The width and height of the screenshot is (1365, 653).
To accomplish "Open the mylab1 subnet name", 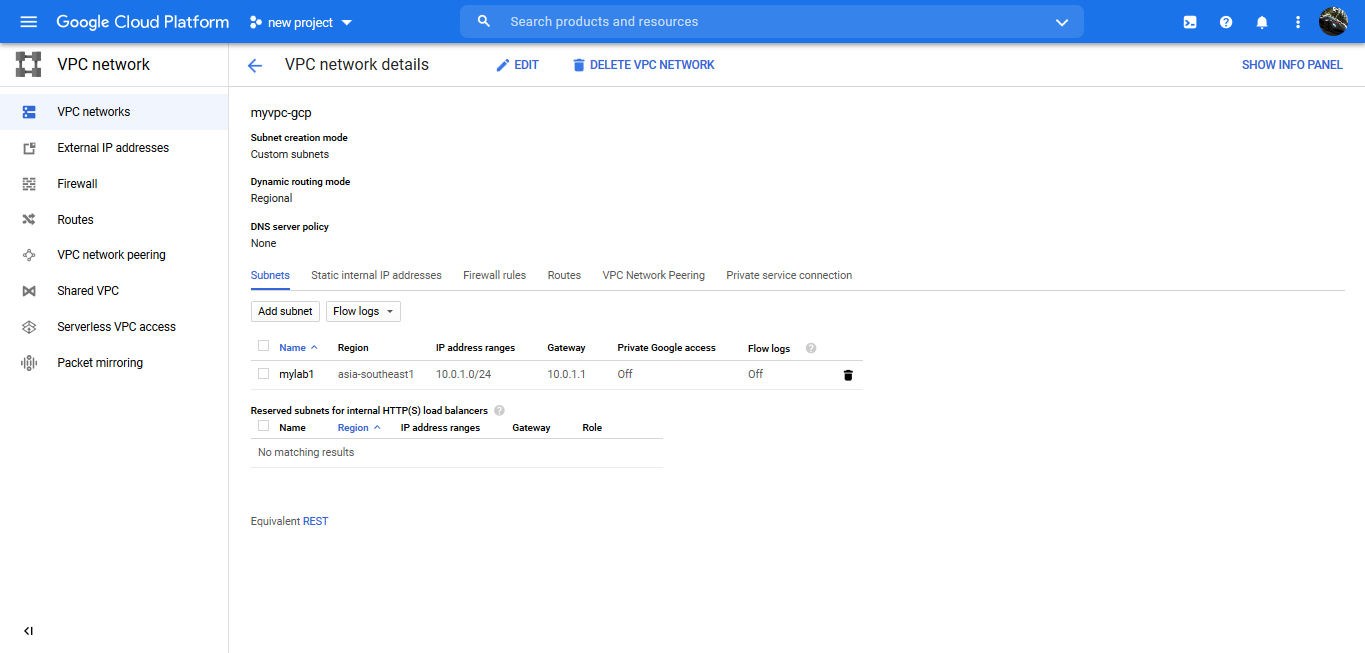I will (296, 374).
